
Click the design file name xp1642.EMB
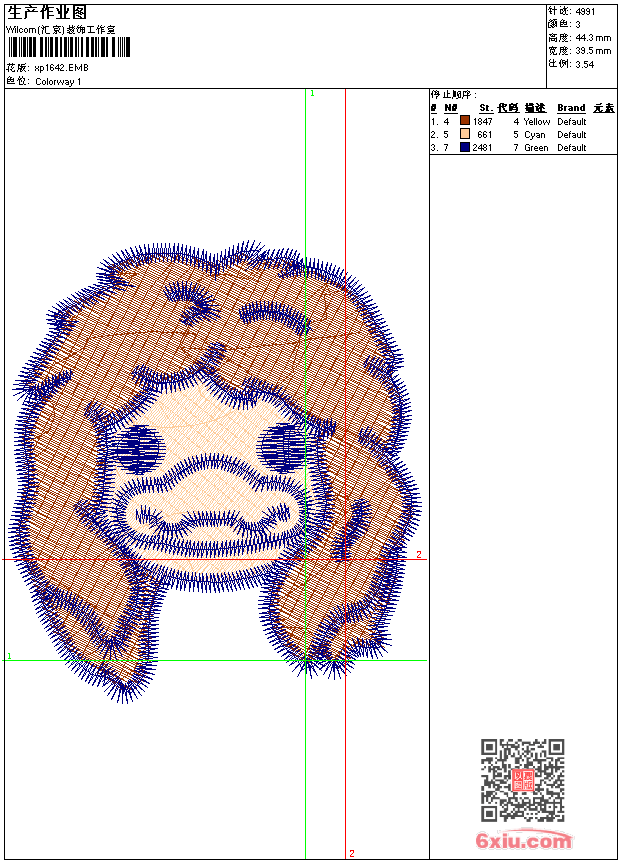tap(61, 68)
